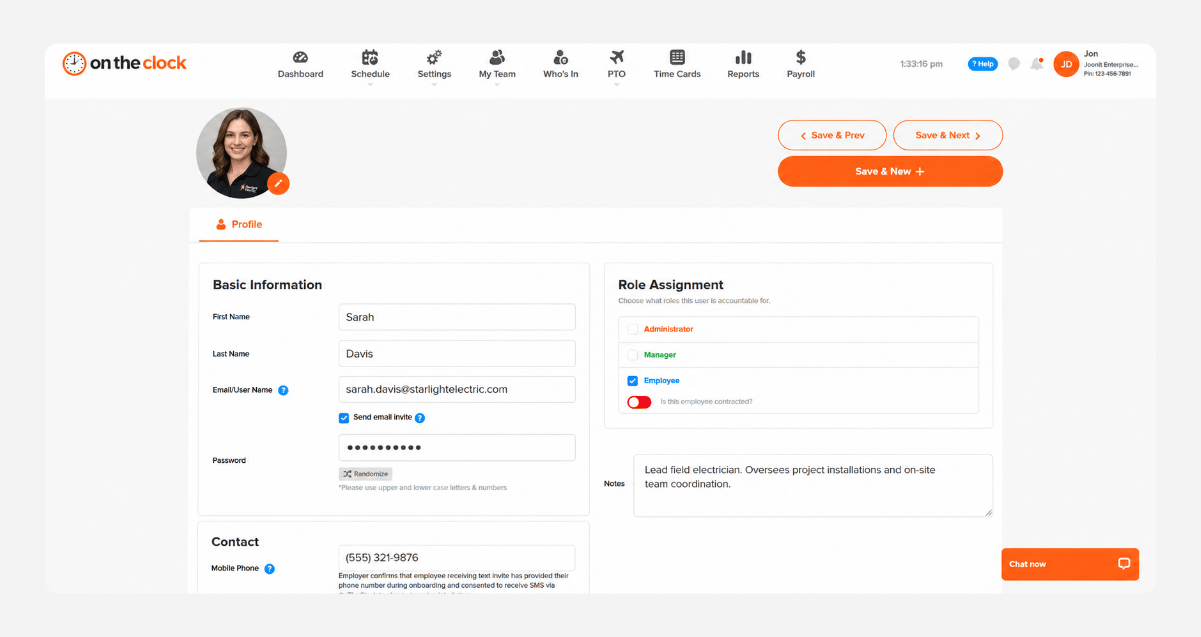Edit profile photo with pencil icon

278,184
